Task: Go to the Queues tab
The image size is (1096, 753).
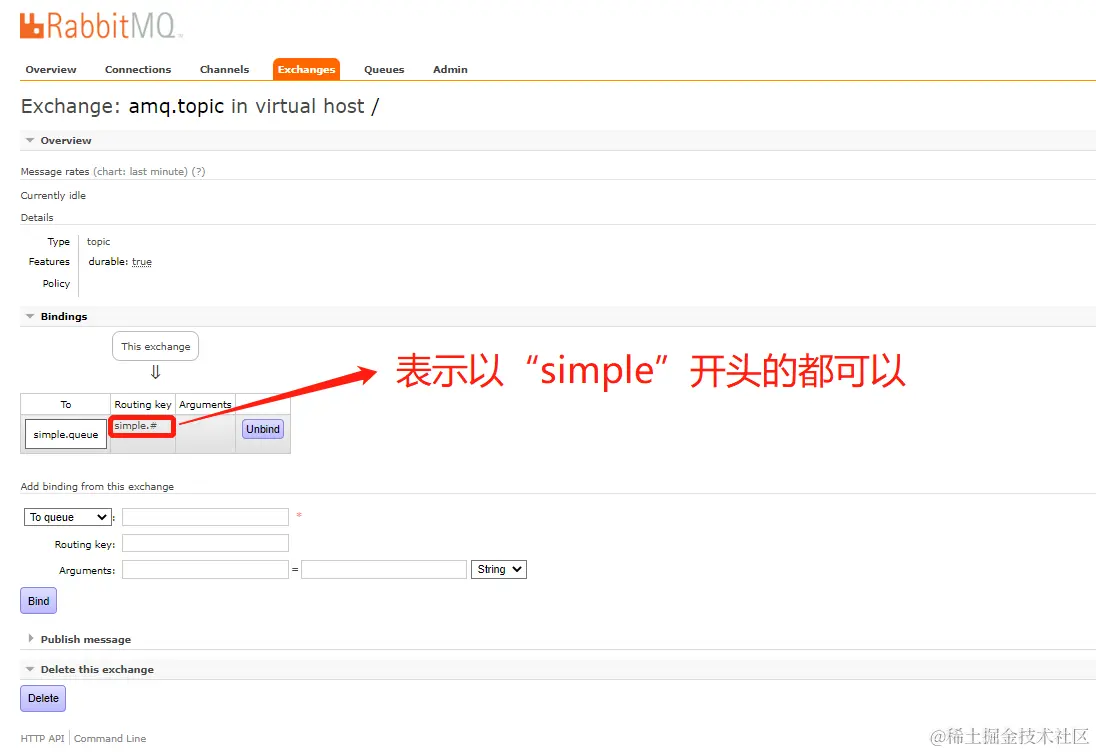Action: coord(384,69)
